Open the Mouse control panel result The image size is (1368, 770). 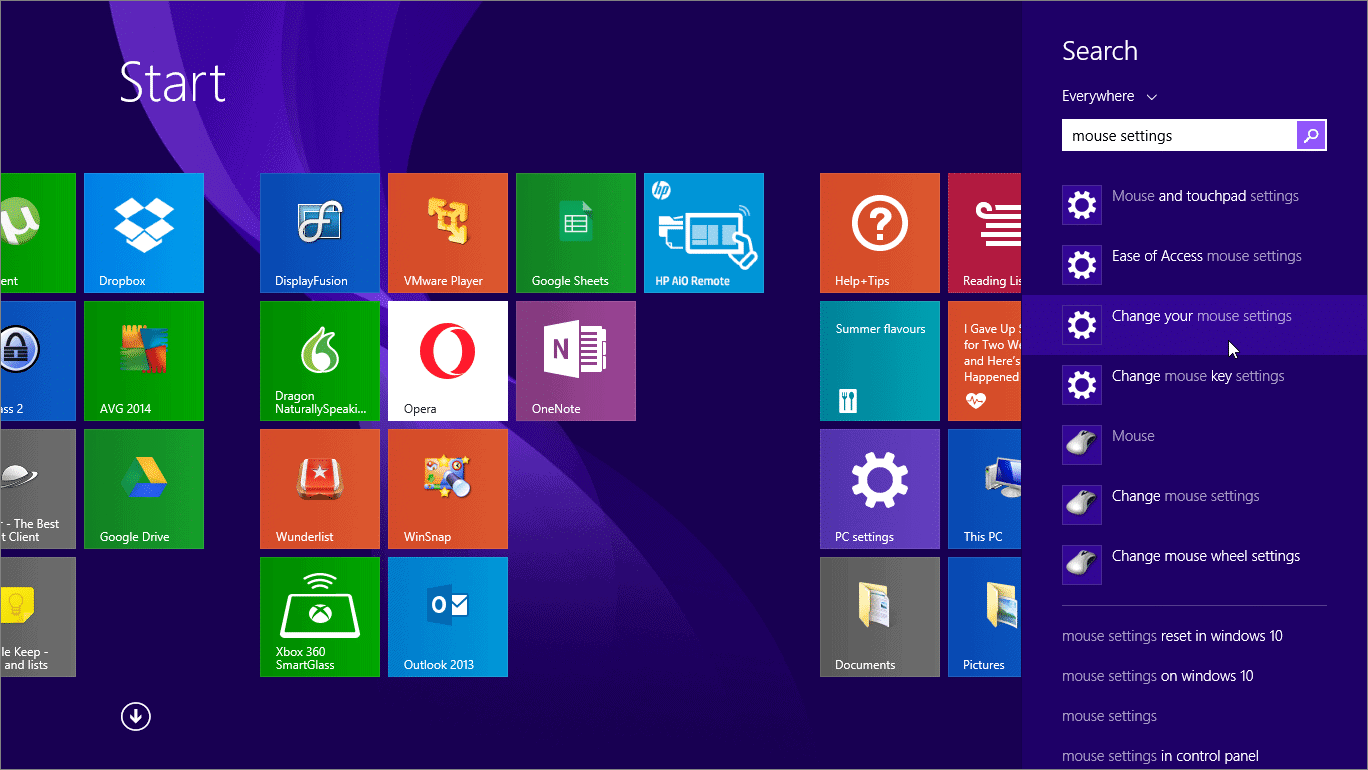click(1195, 445)
